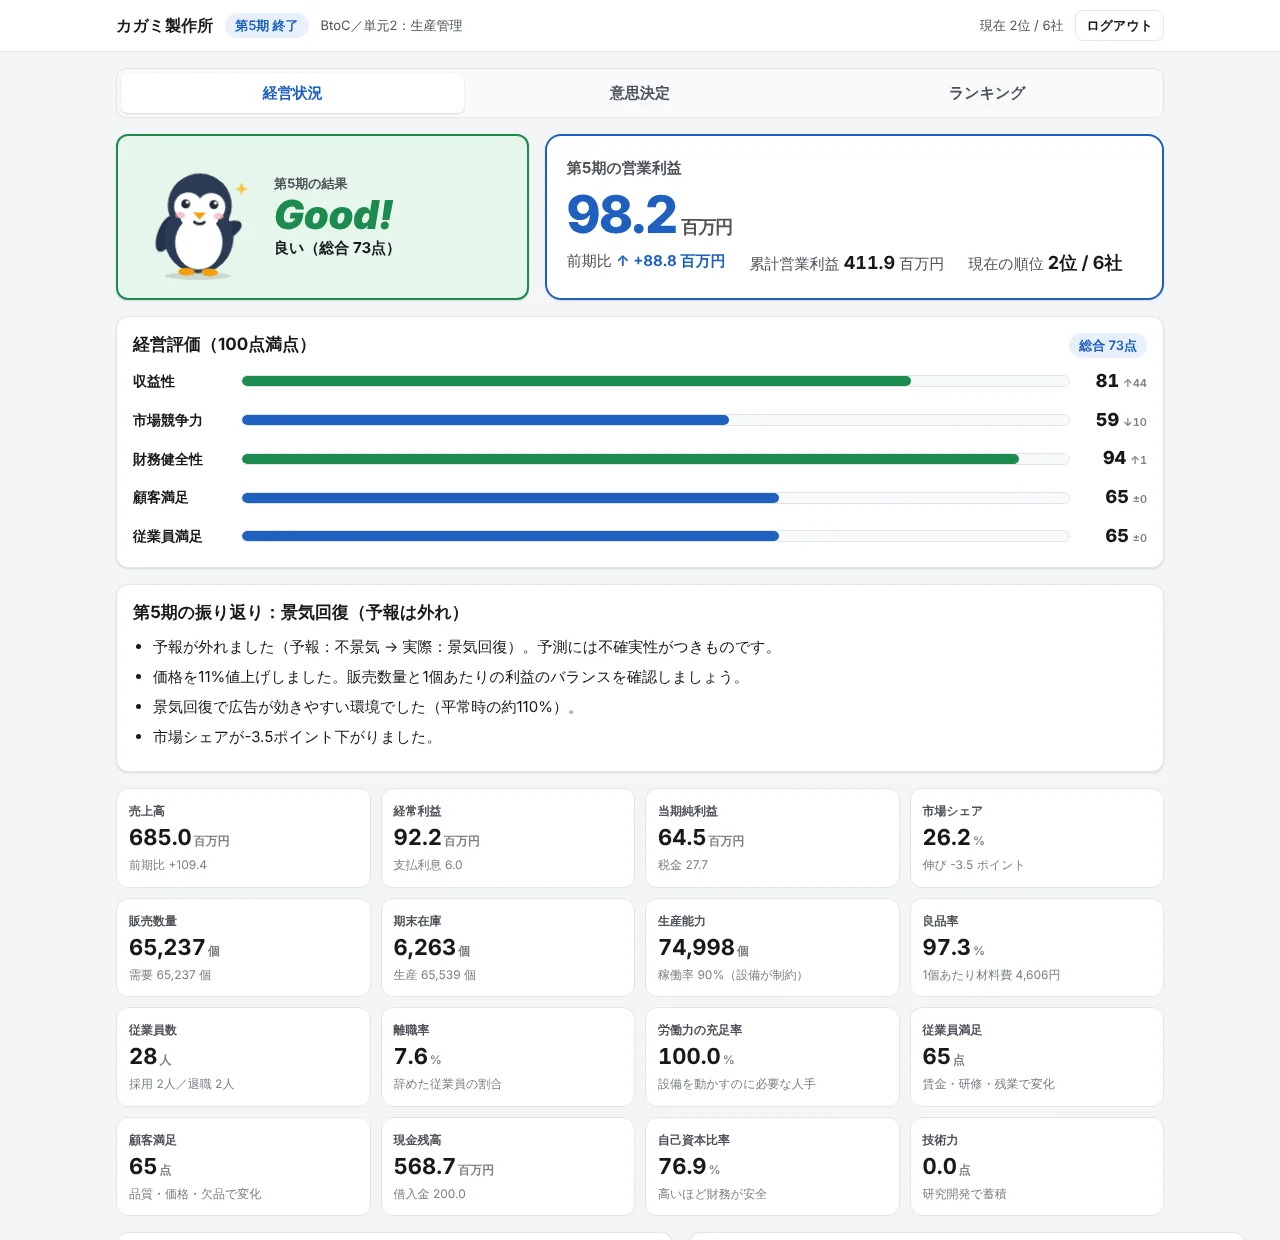Switch to the 経営状況 tab

[292, 93]
